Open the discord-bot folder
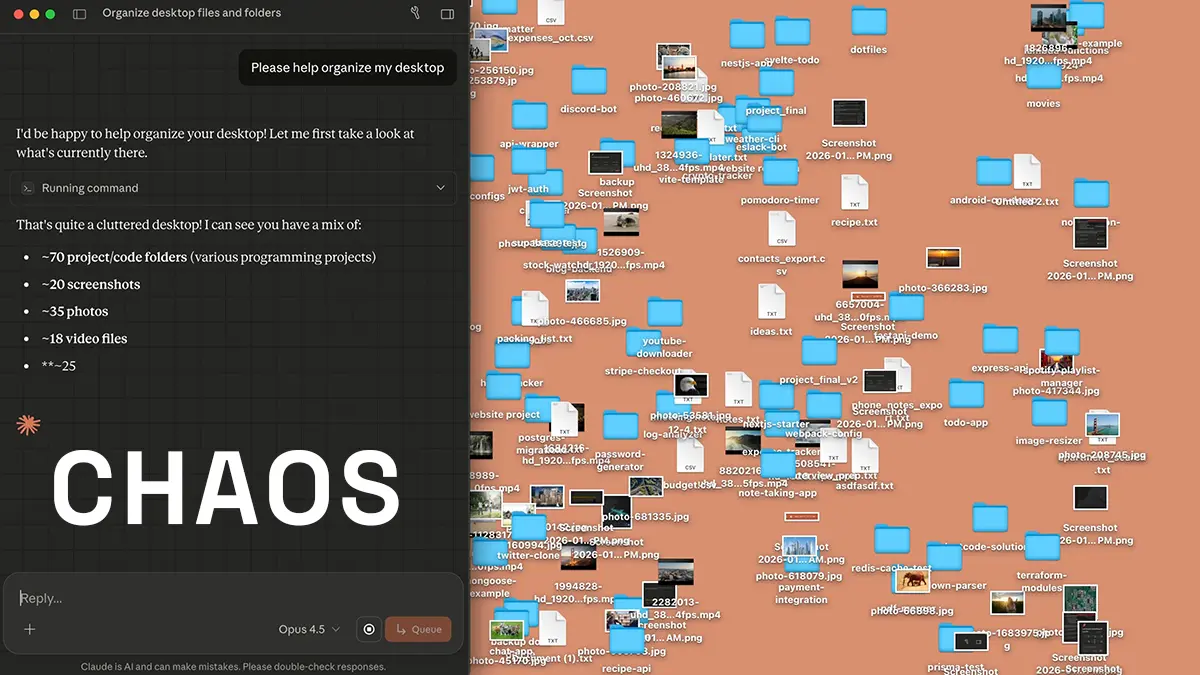This screenshot has height=675, width=1200. point(590,80)
